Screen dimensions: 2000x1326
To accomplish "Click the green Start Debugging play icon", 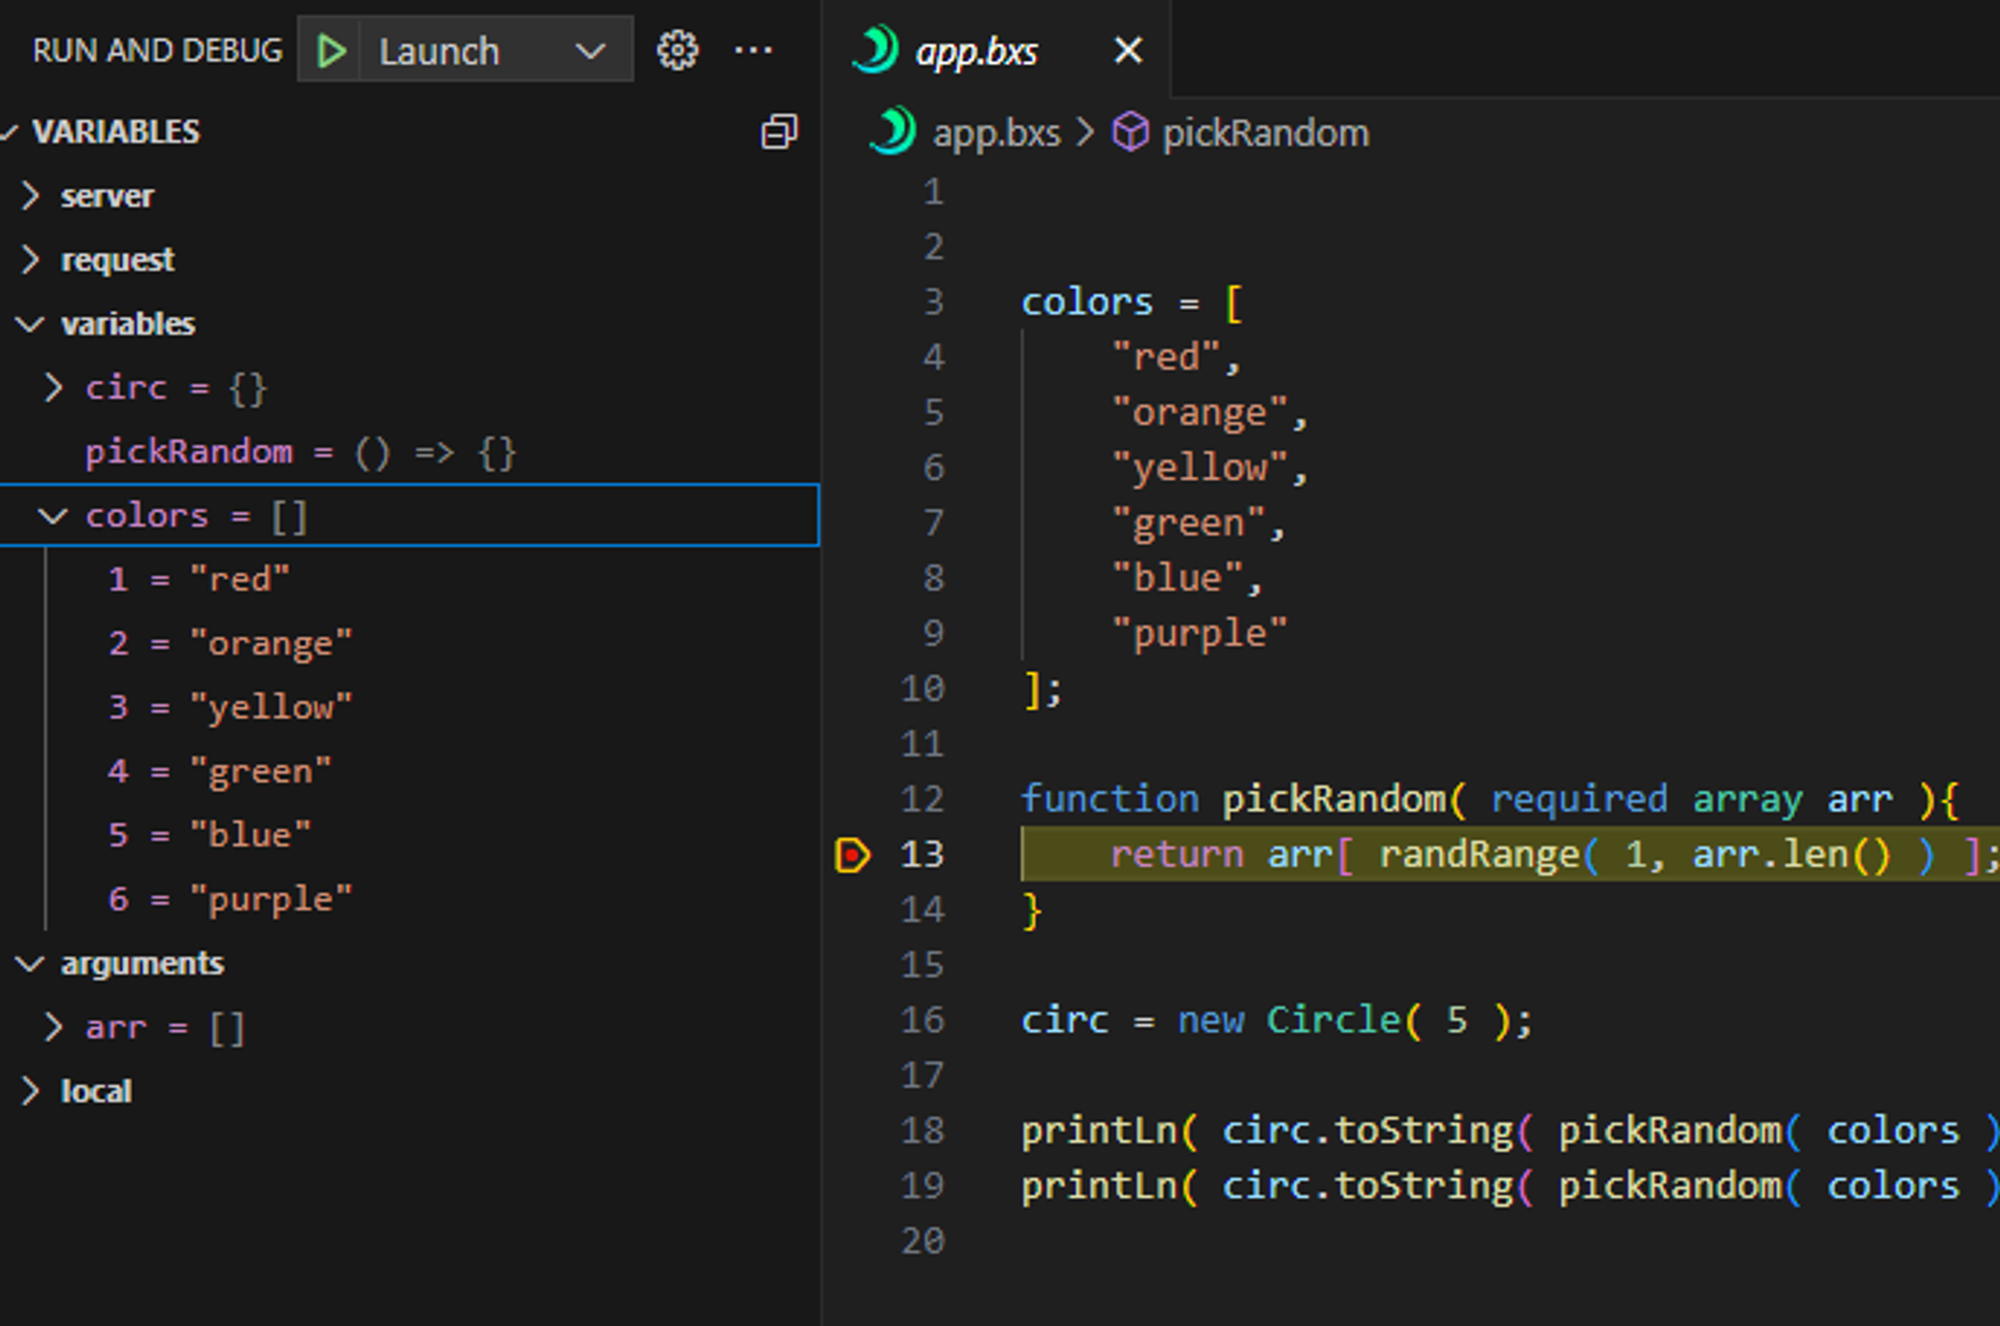I will pyautogui.click(x=331, y=50).
